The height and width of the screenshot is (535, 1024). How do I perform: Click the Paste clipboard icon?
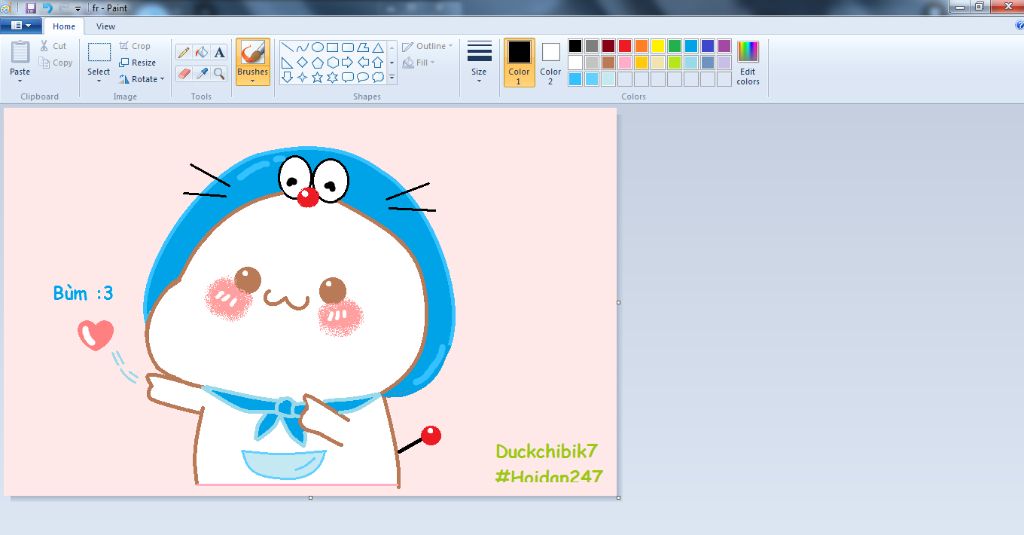tap(20, 52)
